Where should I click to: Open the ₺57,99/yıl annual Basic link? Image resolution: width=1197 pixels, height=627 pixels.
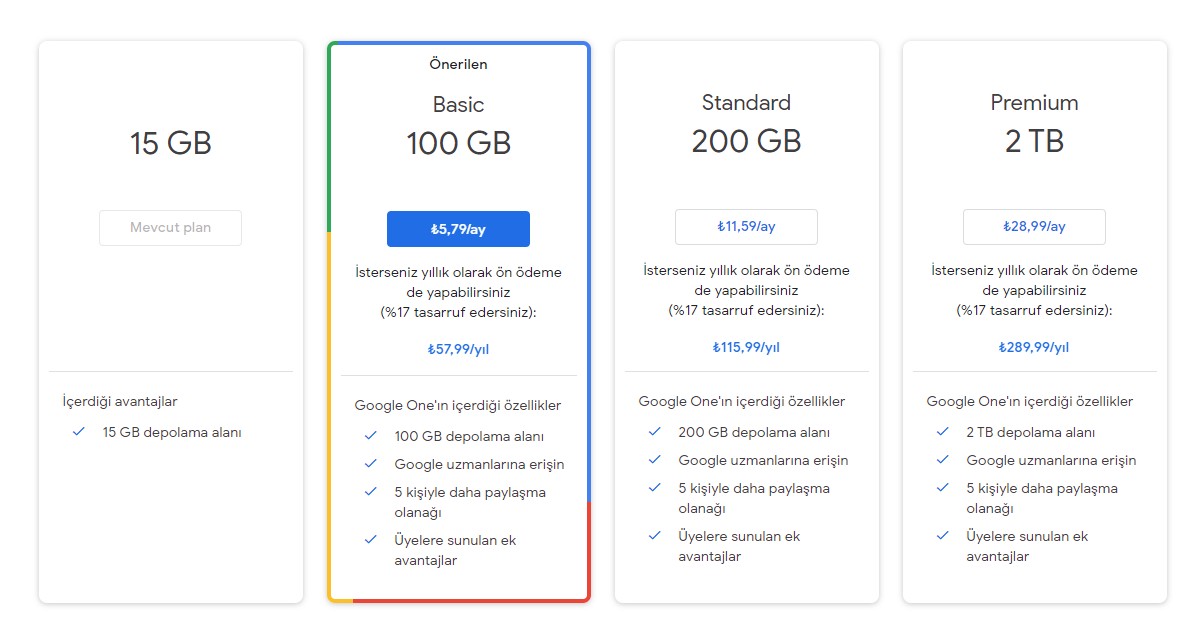coord(458,350)
